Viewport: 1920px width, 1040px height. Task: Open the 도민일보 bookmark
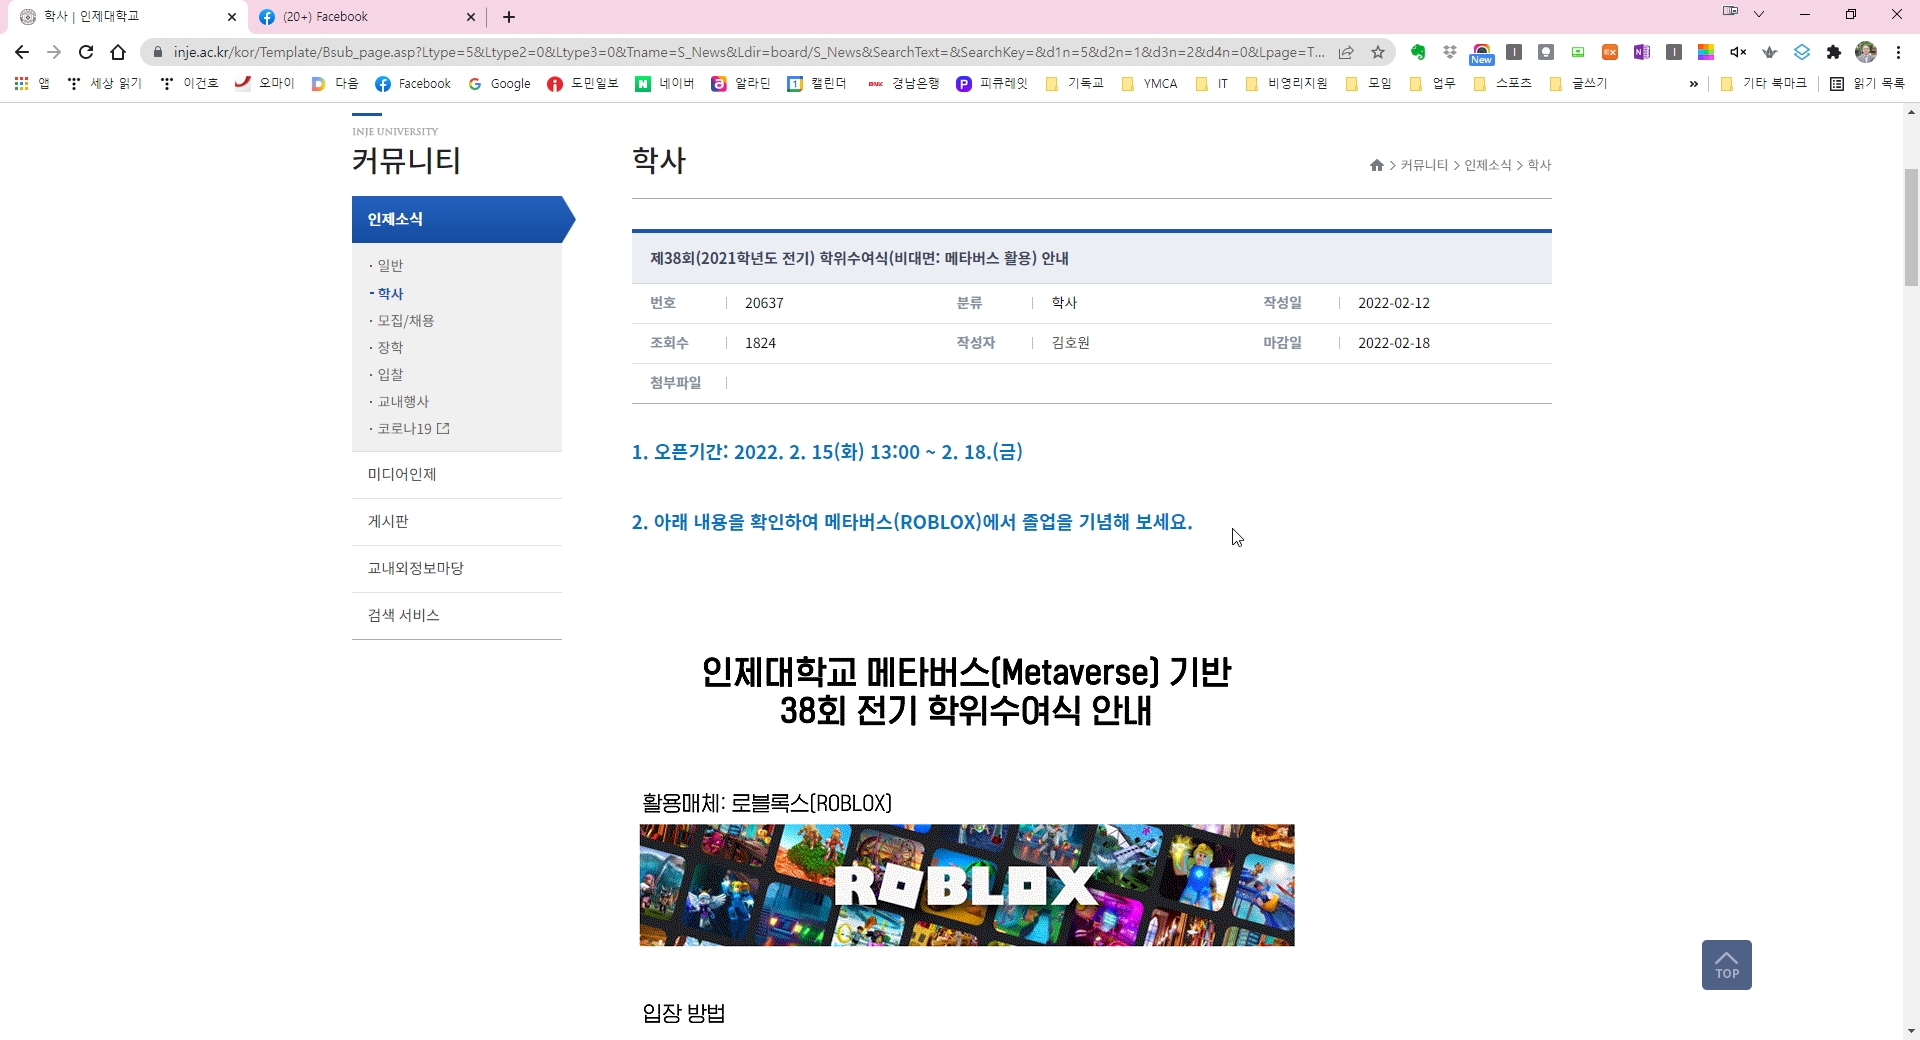pos(583,83)
